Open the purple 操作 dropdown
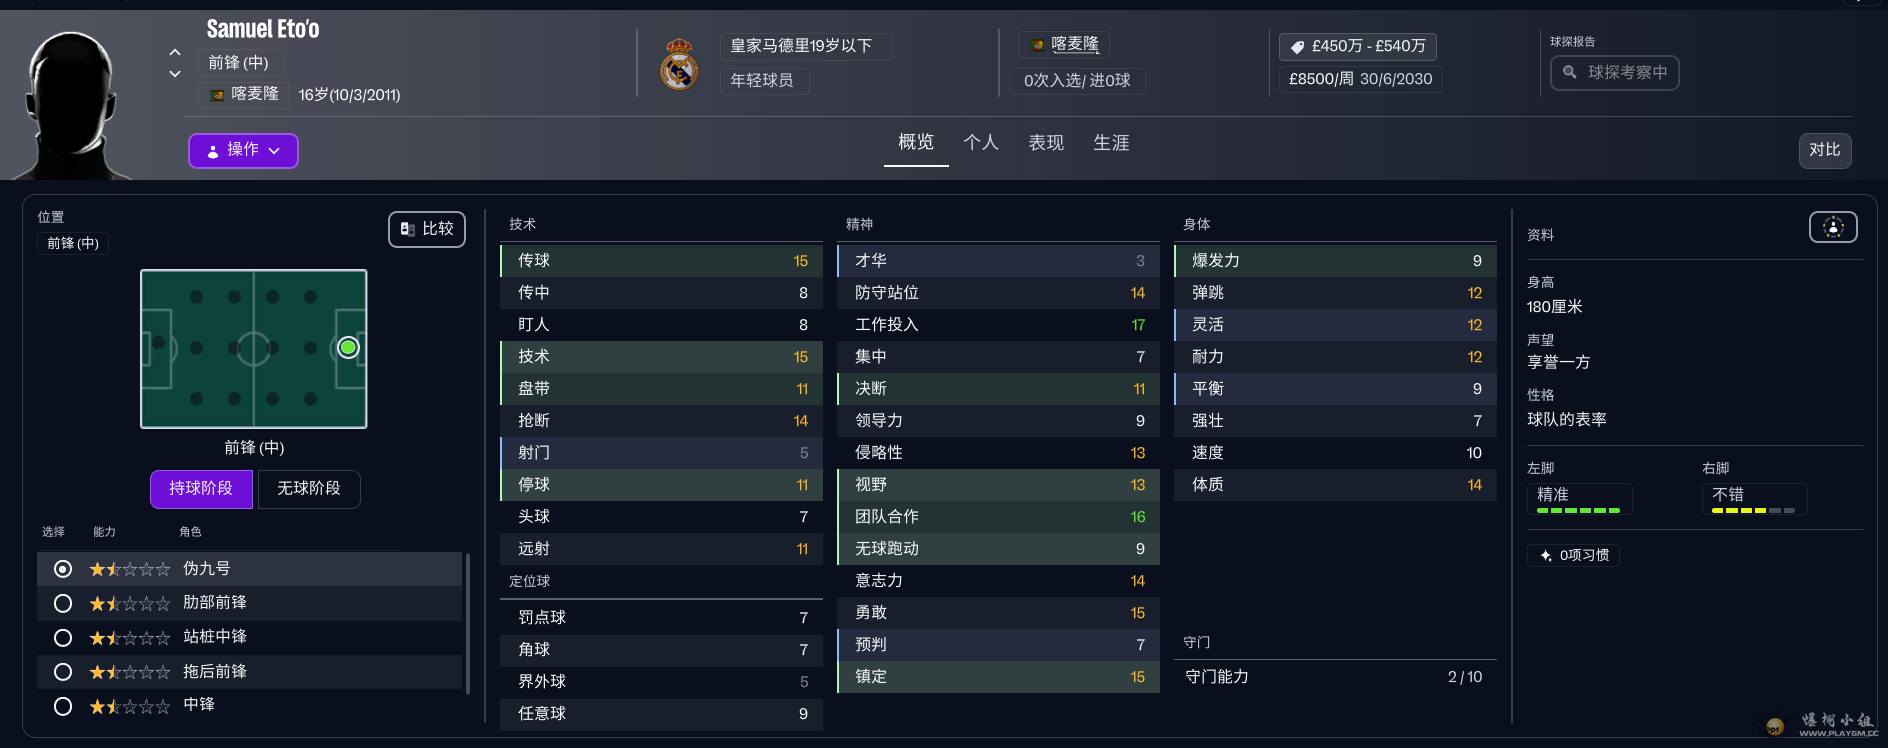This screenshot has height=748, width=1888. click(x=243, y=150)
